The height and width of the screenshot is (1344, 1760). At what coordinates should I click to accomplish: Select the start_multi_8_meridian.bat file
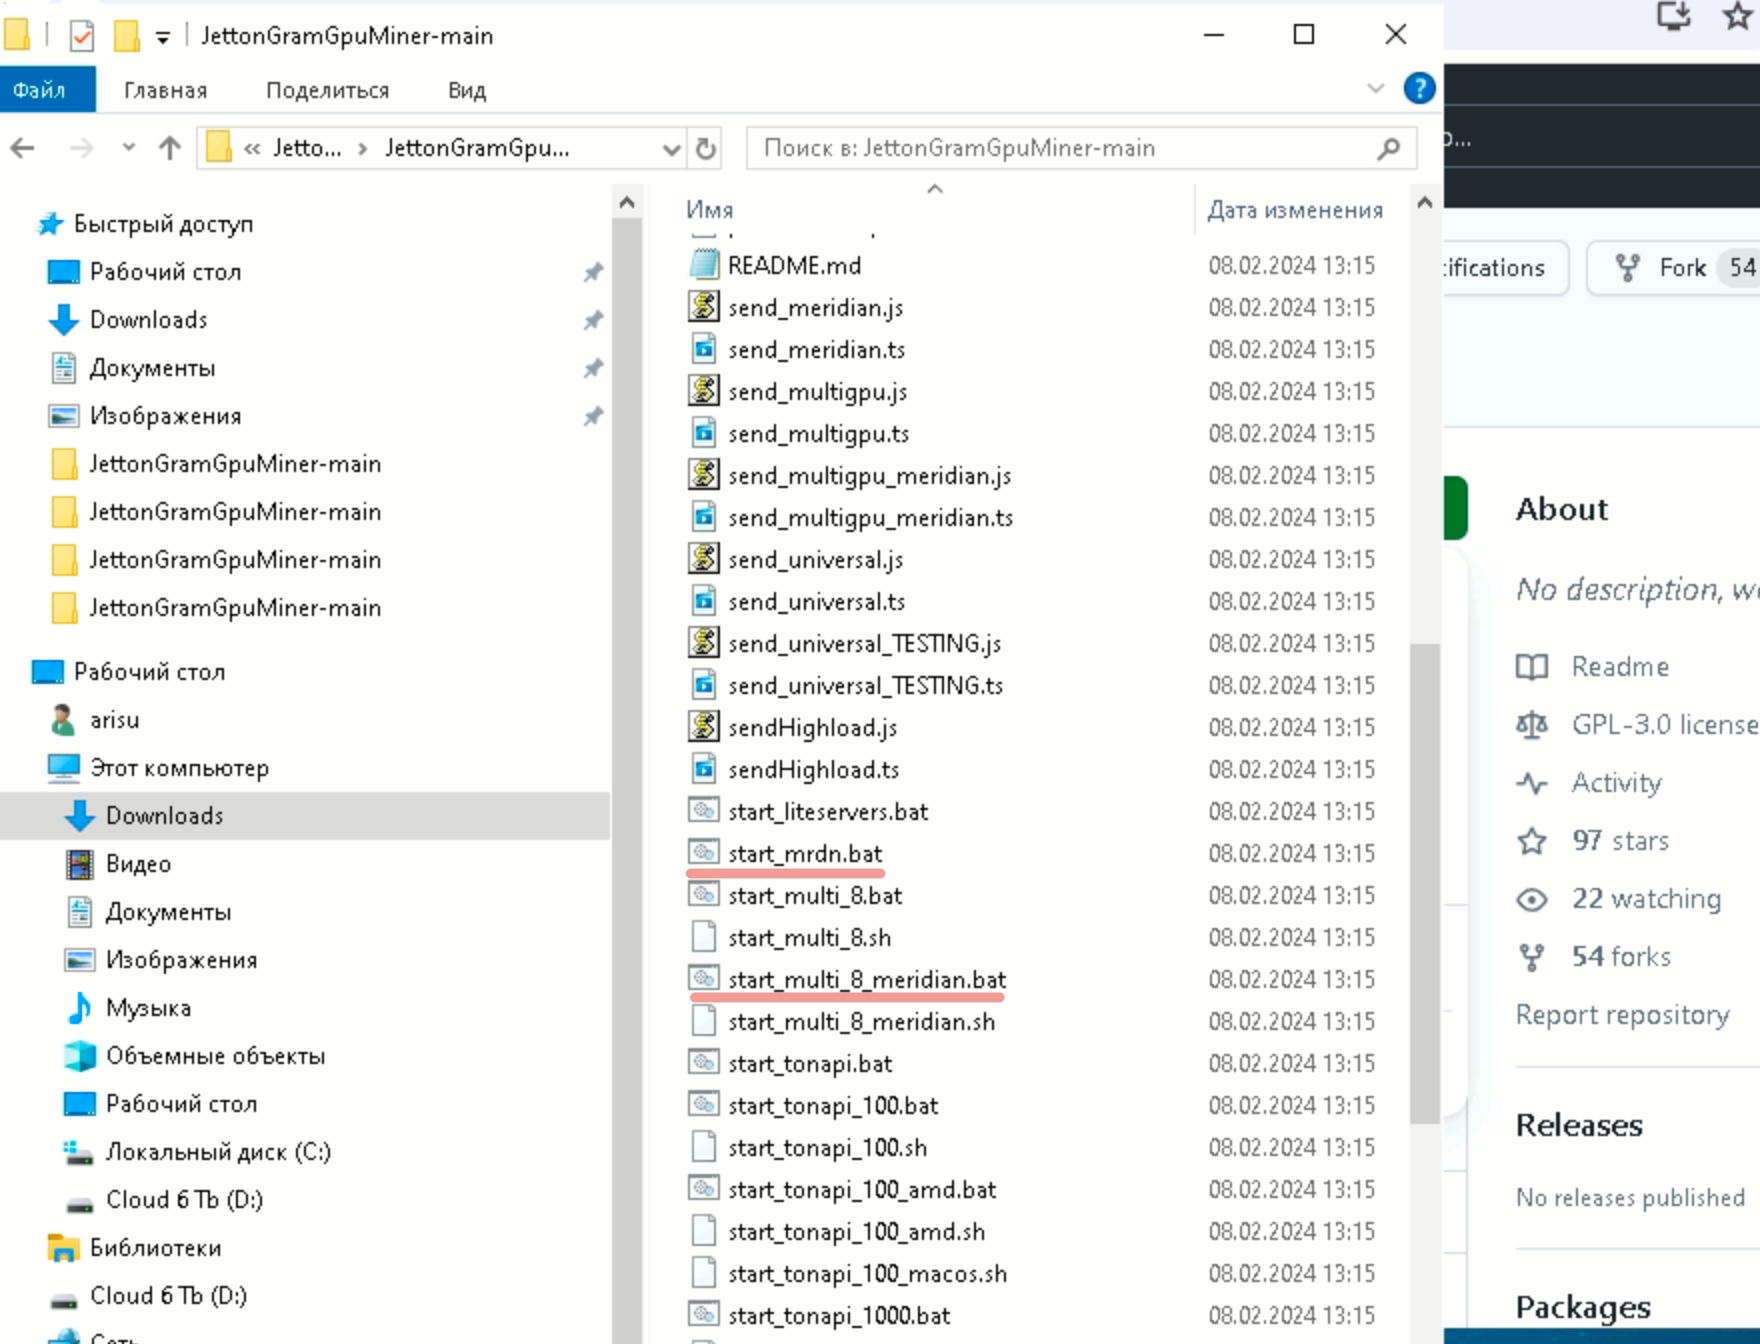(x=867, y=979)
